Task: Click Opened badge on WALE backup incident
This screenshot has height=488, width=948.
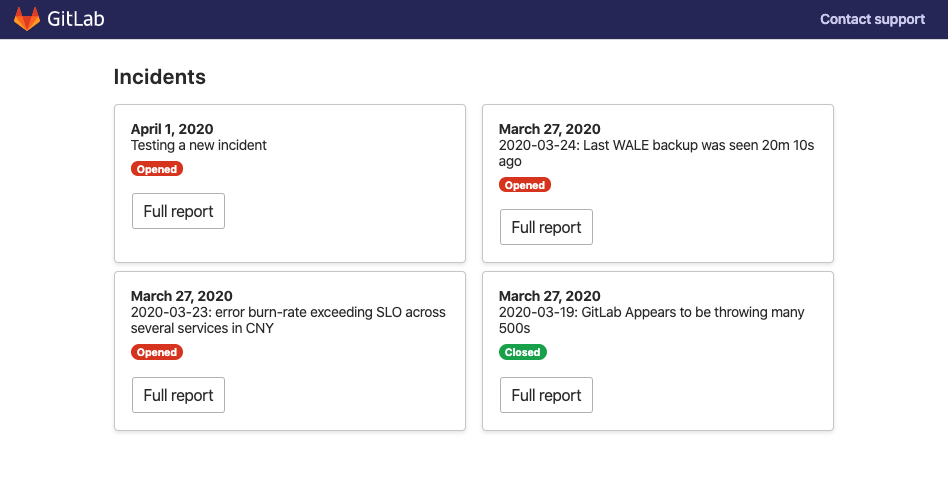Action: click(525, 185)
